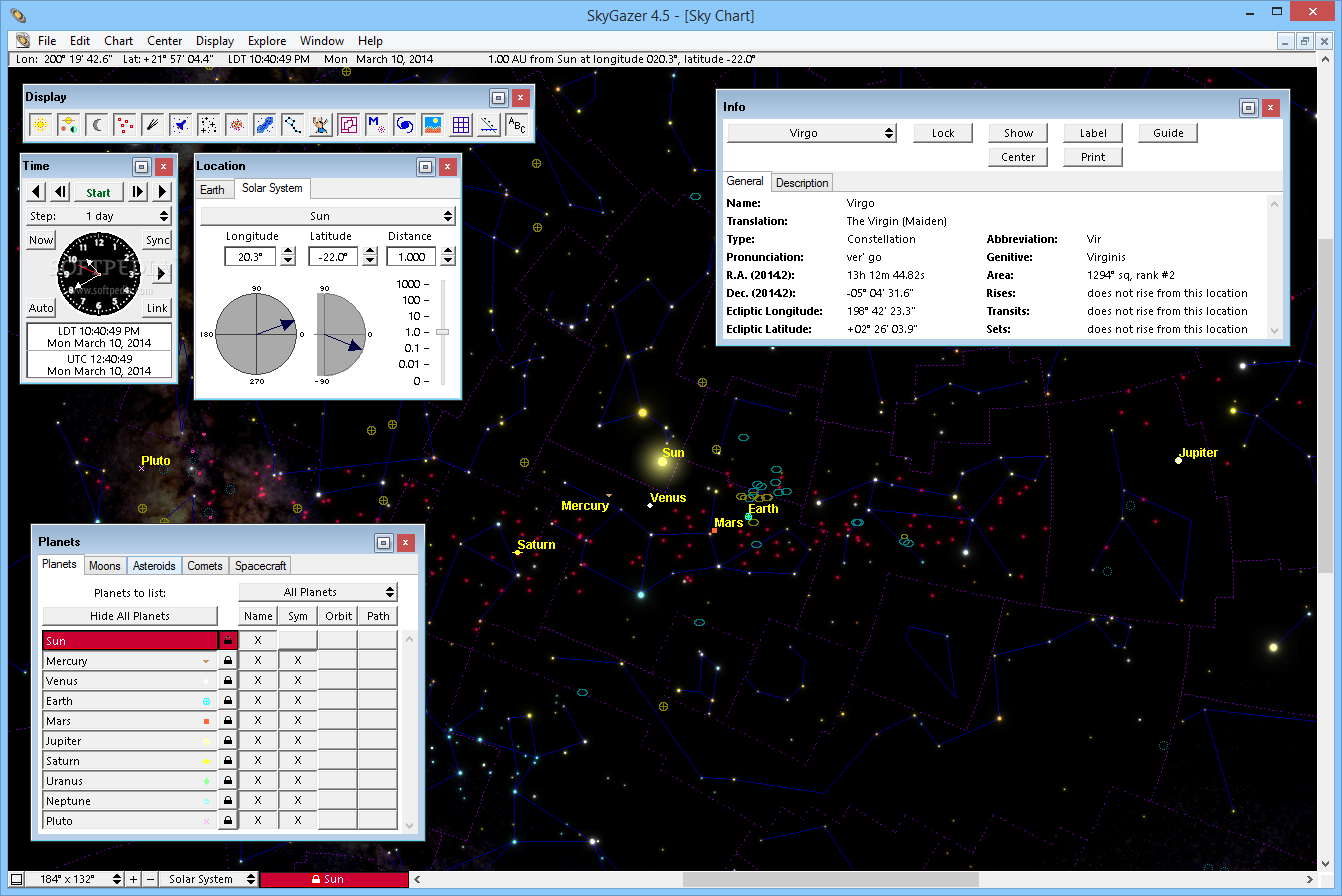
Task: Click small arrow beside the clock face
Action: coord(162,273)
